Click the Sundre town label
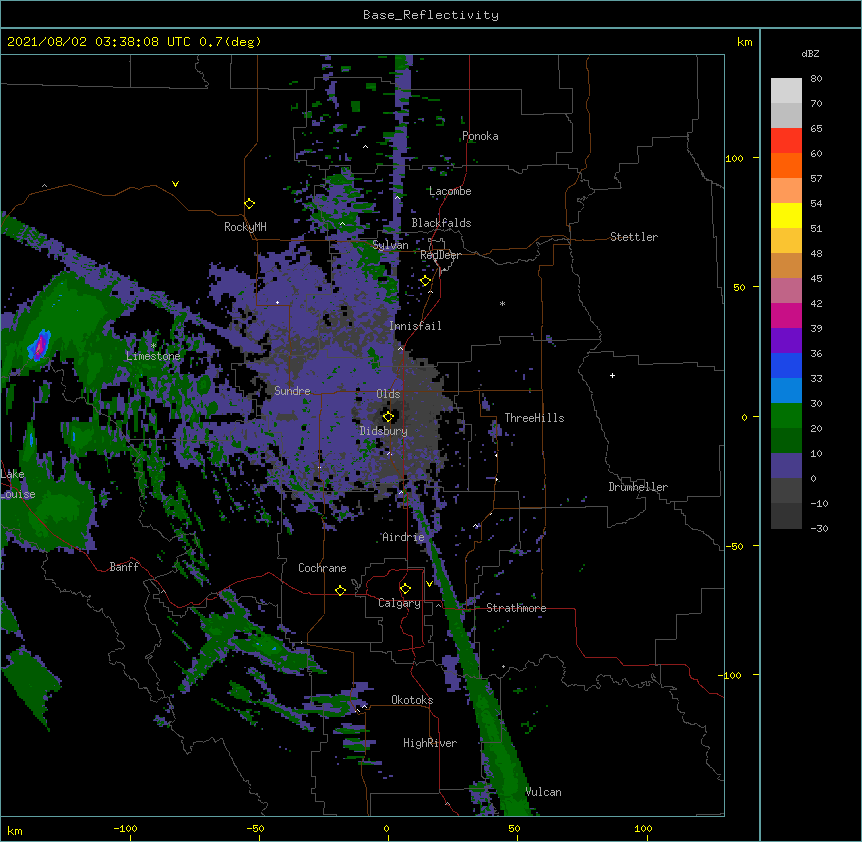This screenshot has height=842, width=862. [292, 391]
